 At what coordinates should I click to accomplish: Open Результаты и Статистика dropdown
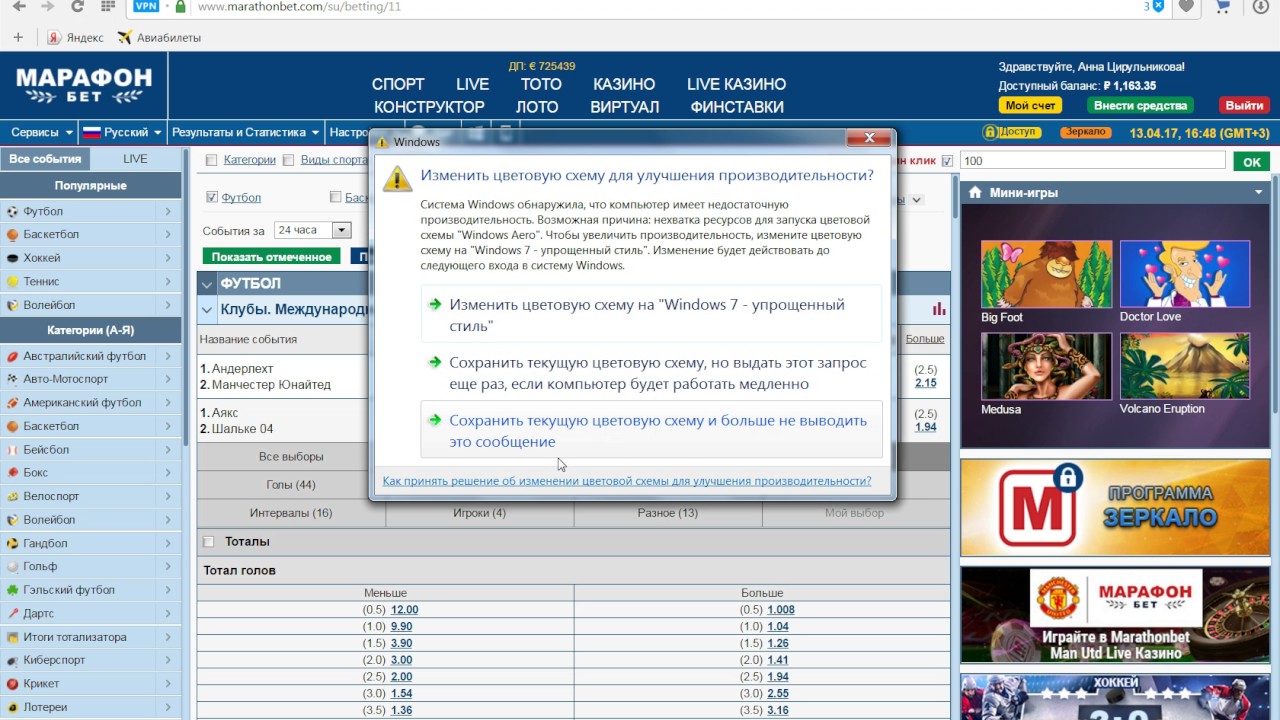(x=245, y=132)
